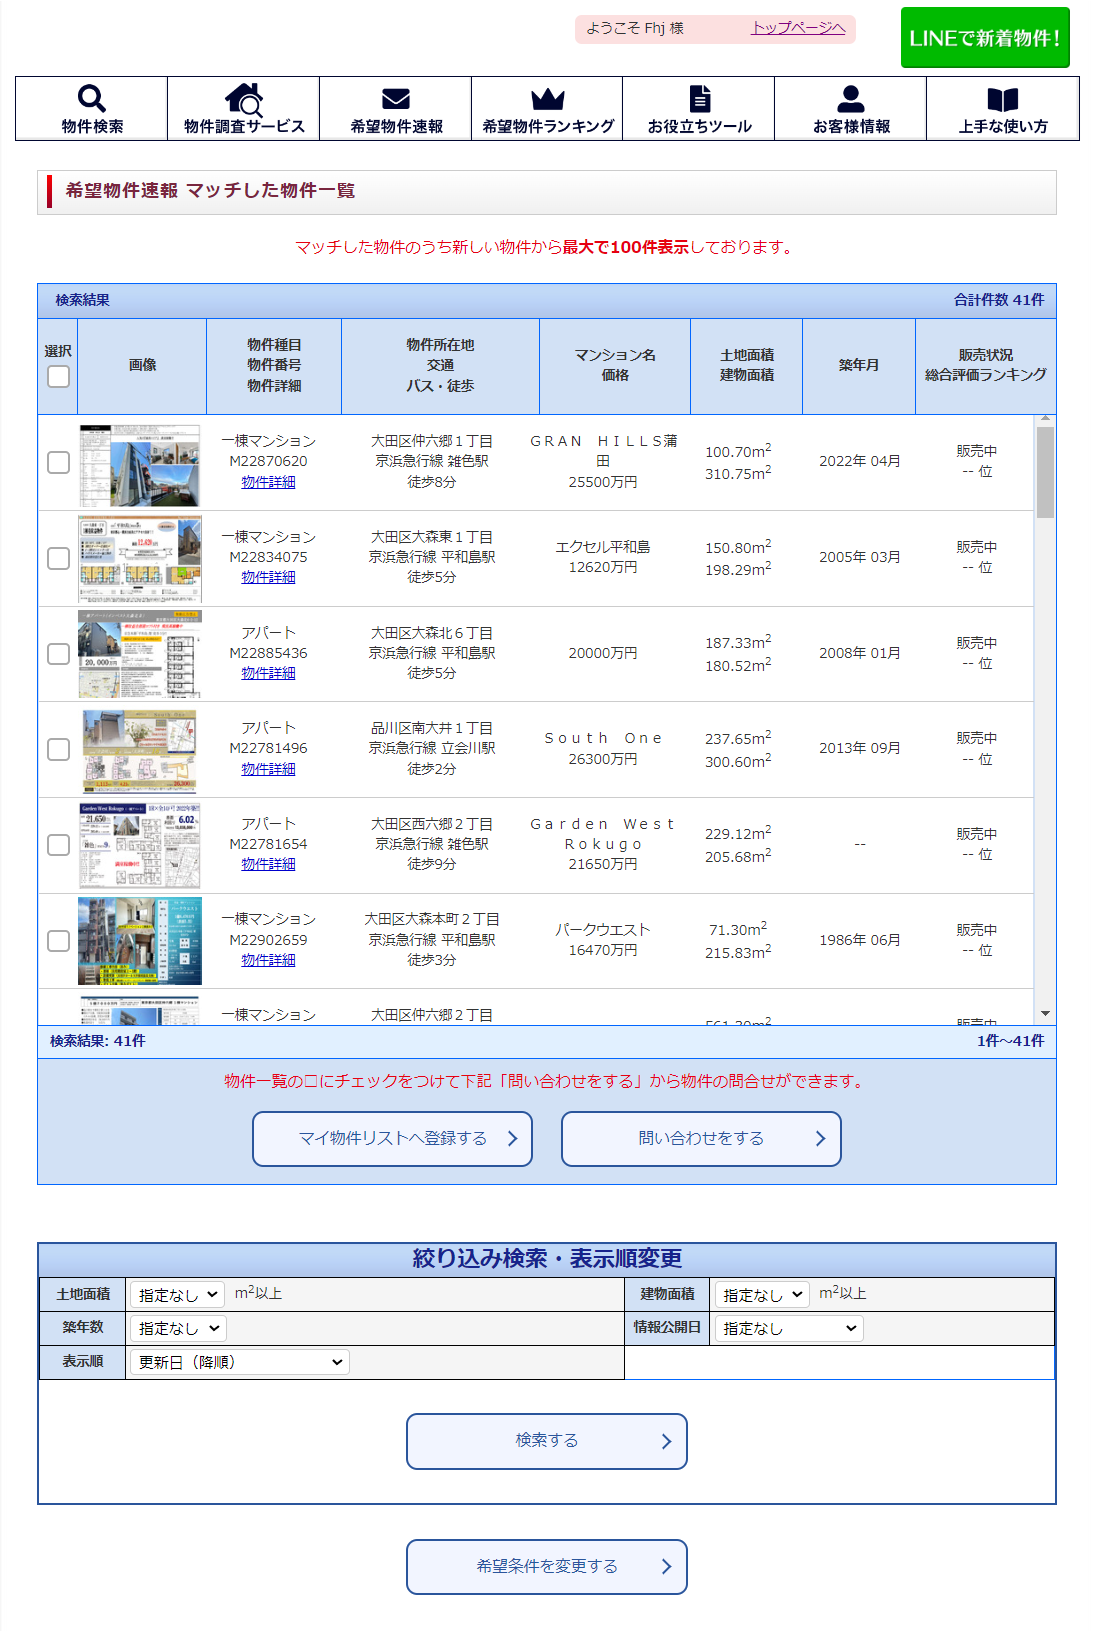This screenshot has width=1093, height=1631.
Task: Open 物件詳細 link for M22781654
Action: 268,864
